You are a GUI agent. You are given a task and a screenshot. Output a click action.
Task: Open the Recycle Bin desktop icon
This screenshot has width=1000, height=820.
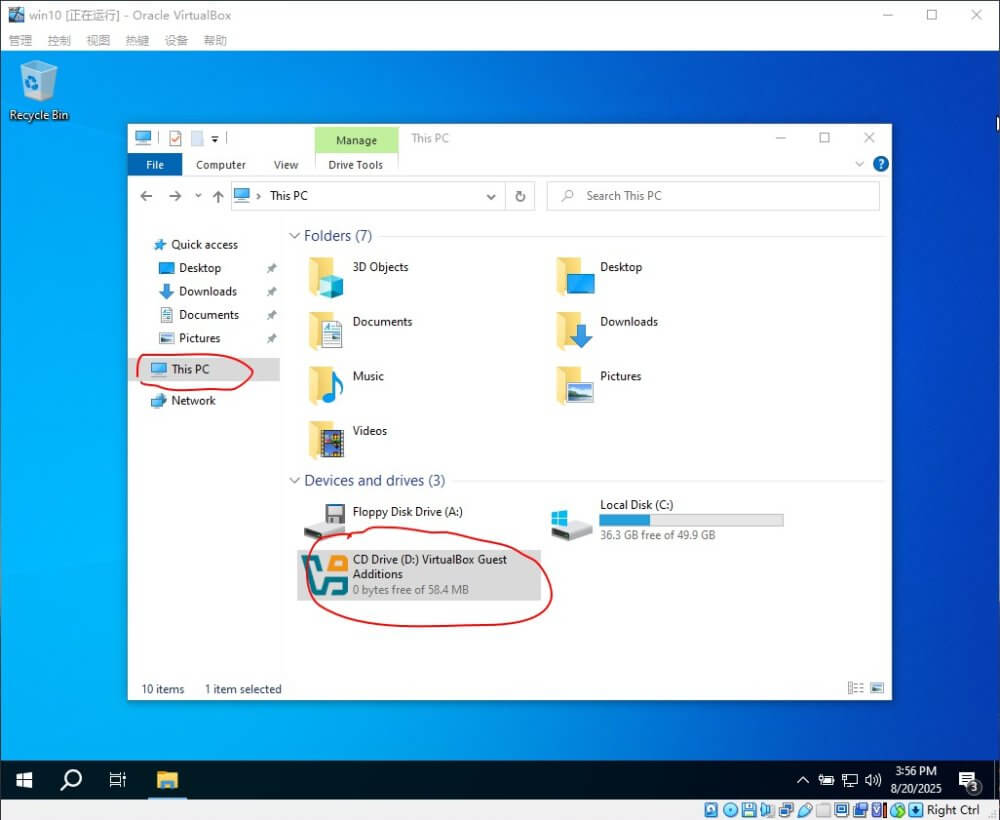38,90
